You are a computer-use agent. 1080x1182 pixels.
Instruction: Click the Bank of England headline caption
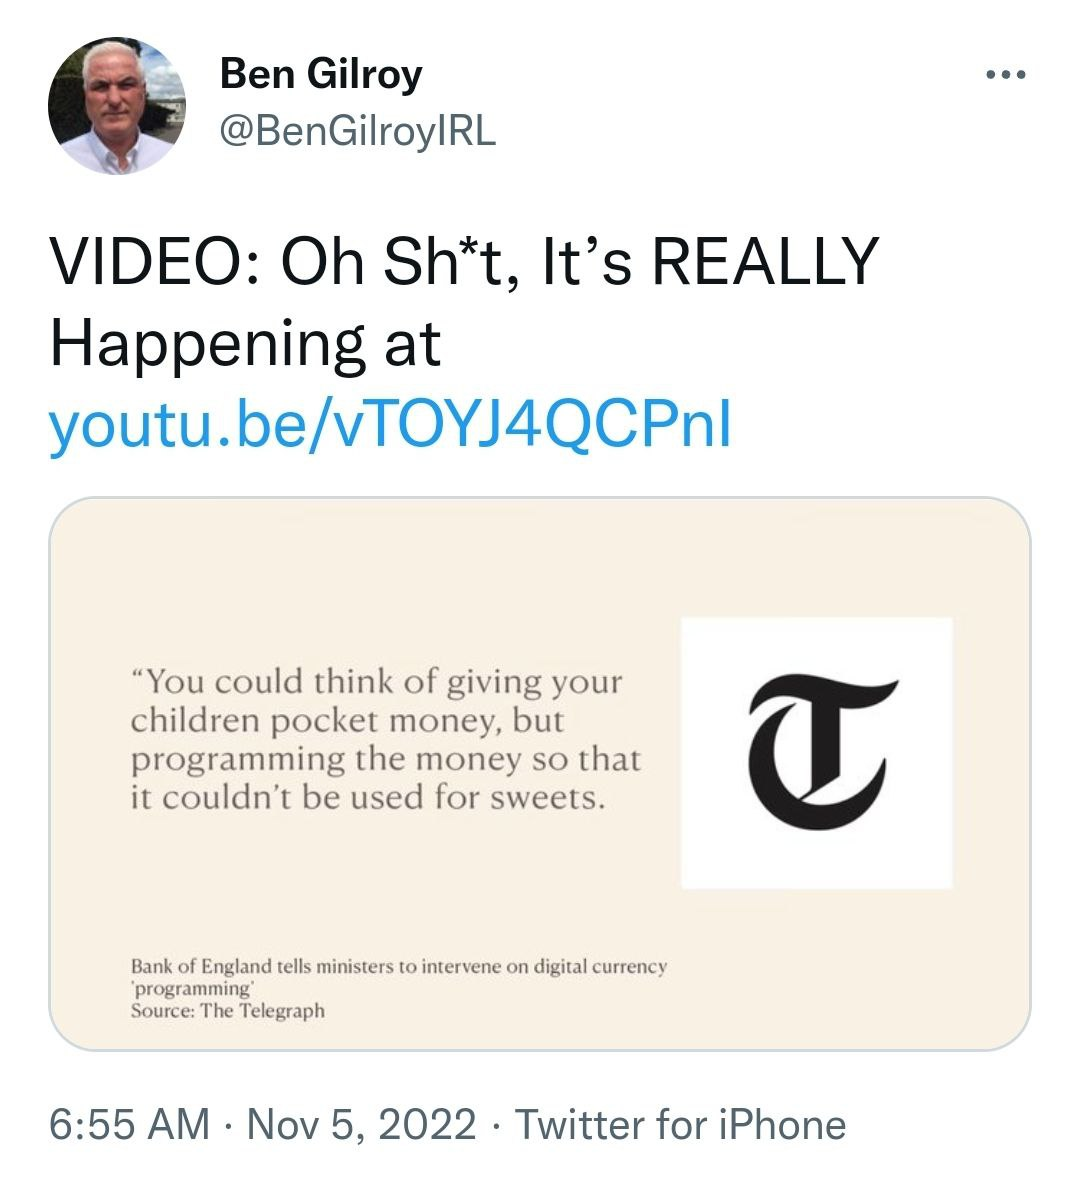click(398, 967)
